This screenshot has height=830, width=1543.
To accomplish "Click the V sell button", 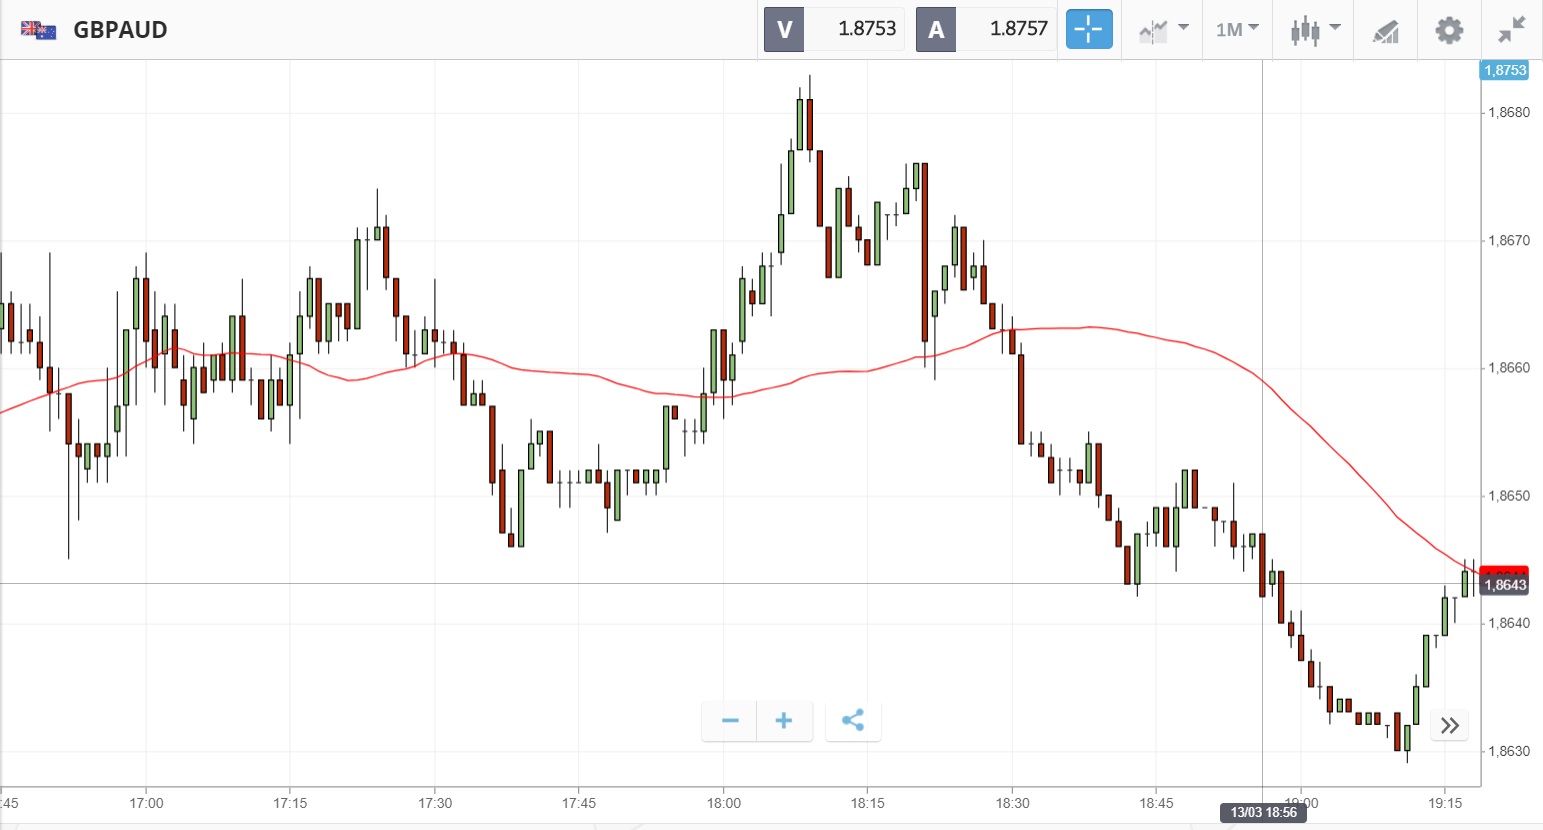I will pyautogui.click(x=784, y=30).
